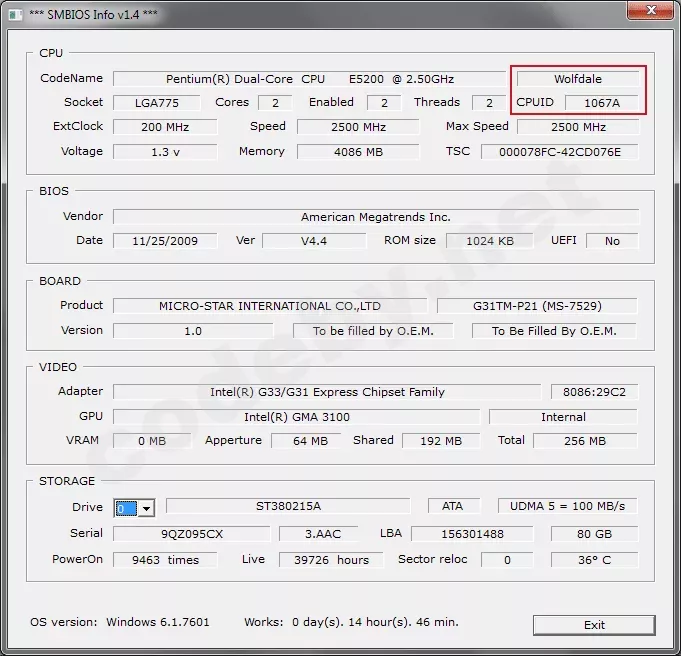This screenshot has width=681, height=656.
Task: Select the G31TM-P21 (MS-7529) model field
Action: pos(537,306)
